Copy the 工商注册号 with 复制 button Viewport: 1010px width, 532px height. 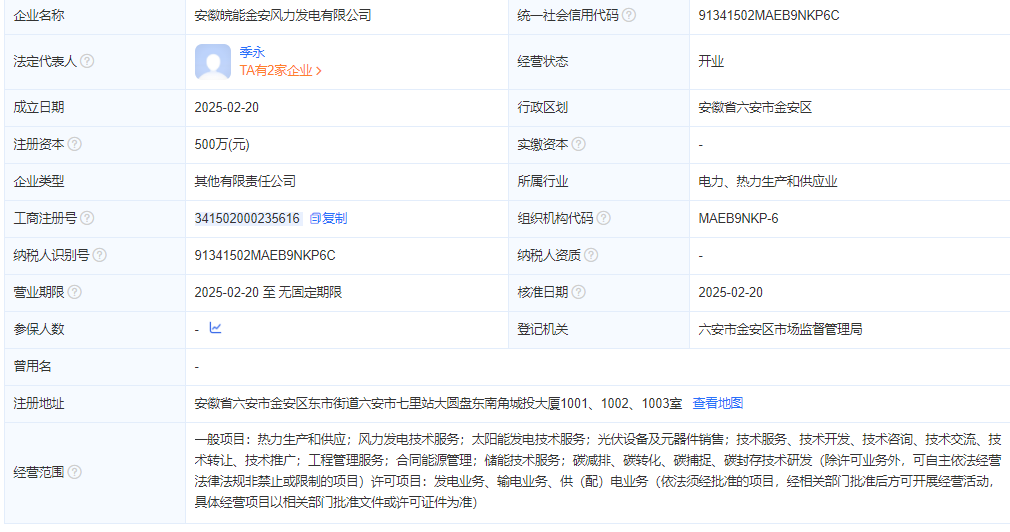pyautogui.click(x=328, y=218)
